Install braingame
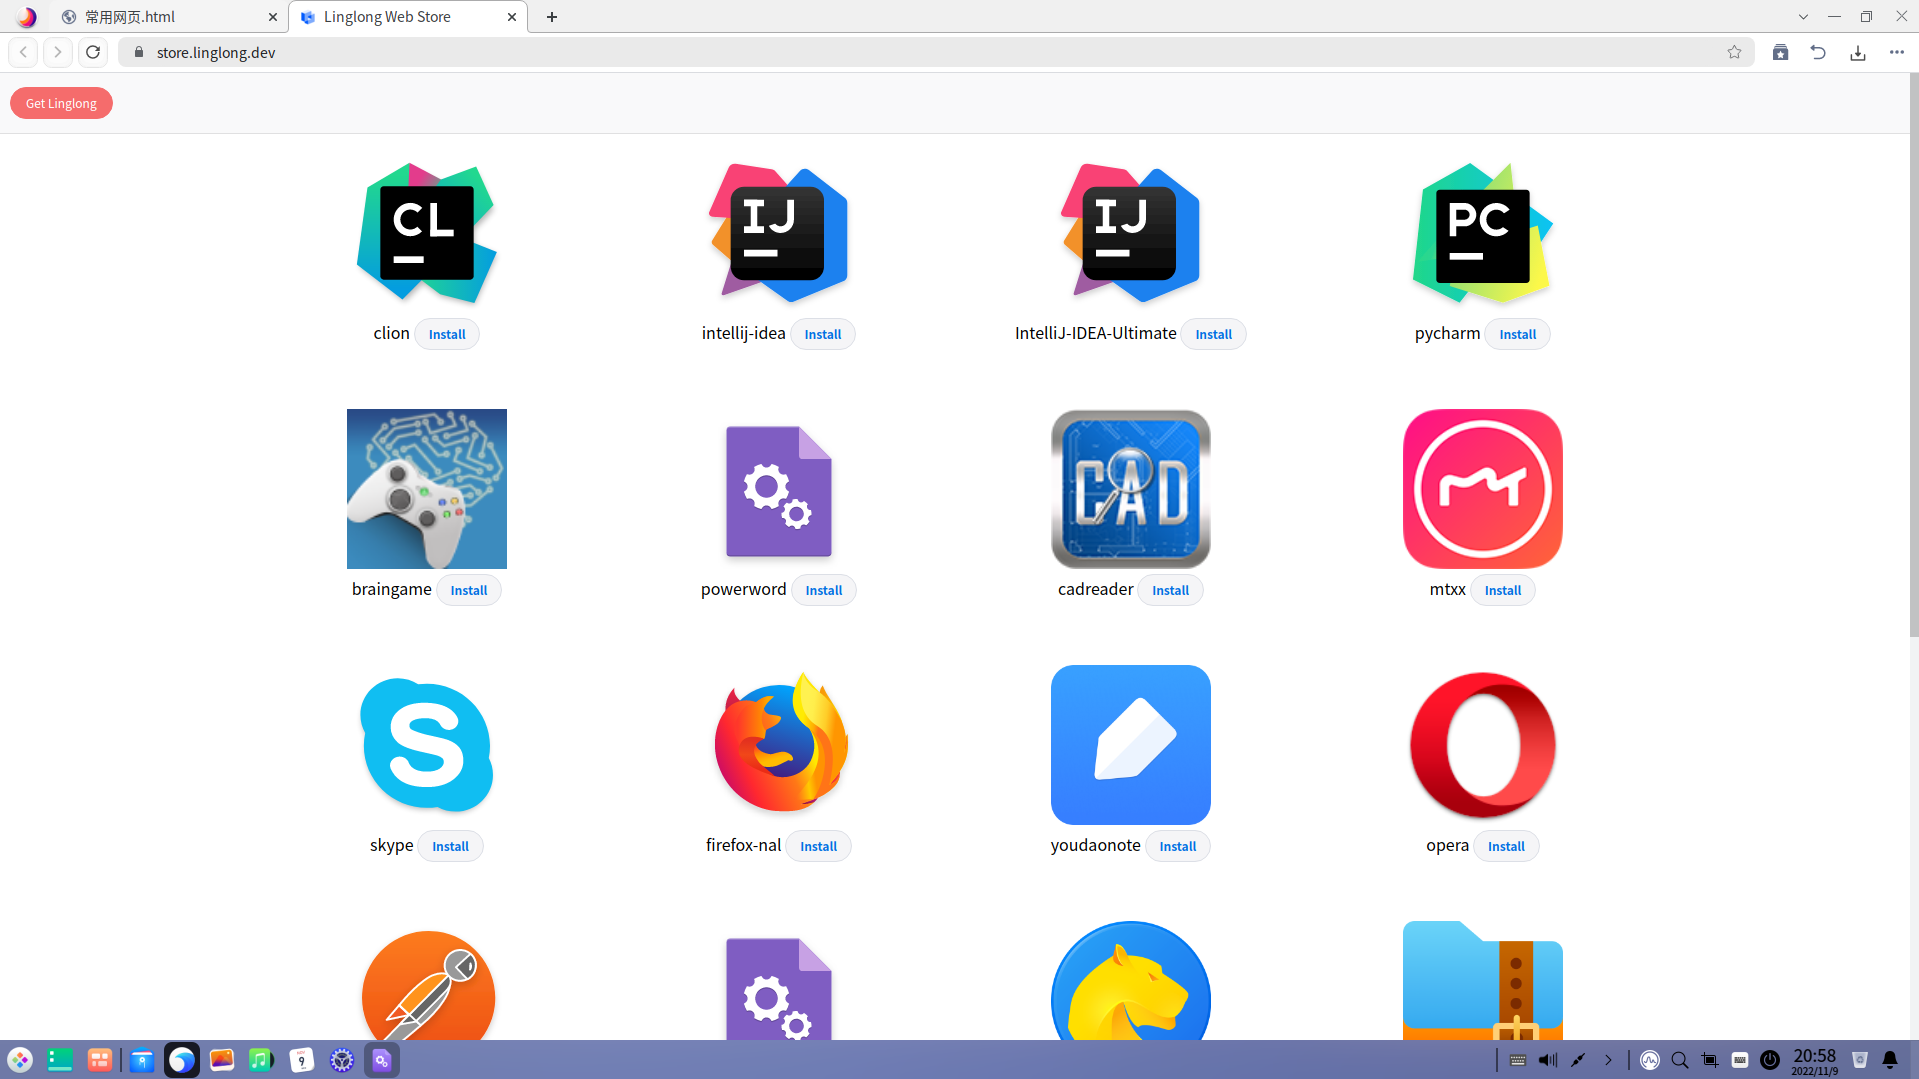Image resolution: width=1919 pixels, height=1079 pixels. pos(469,590)
